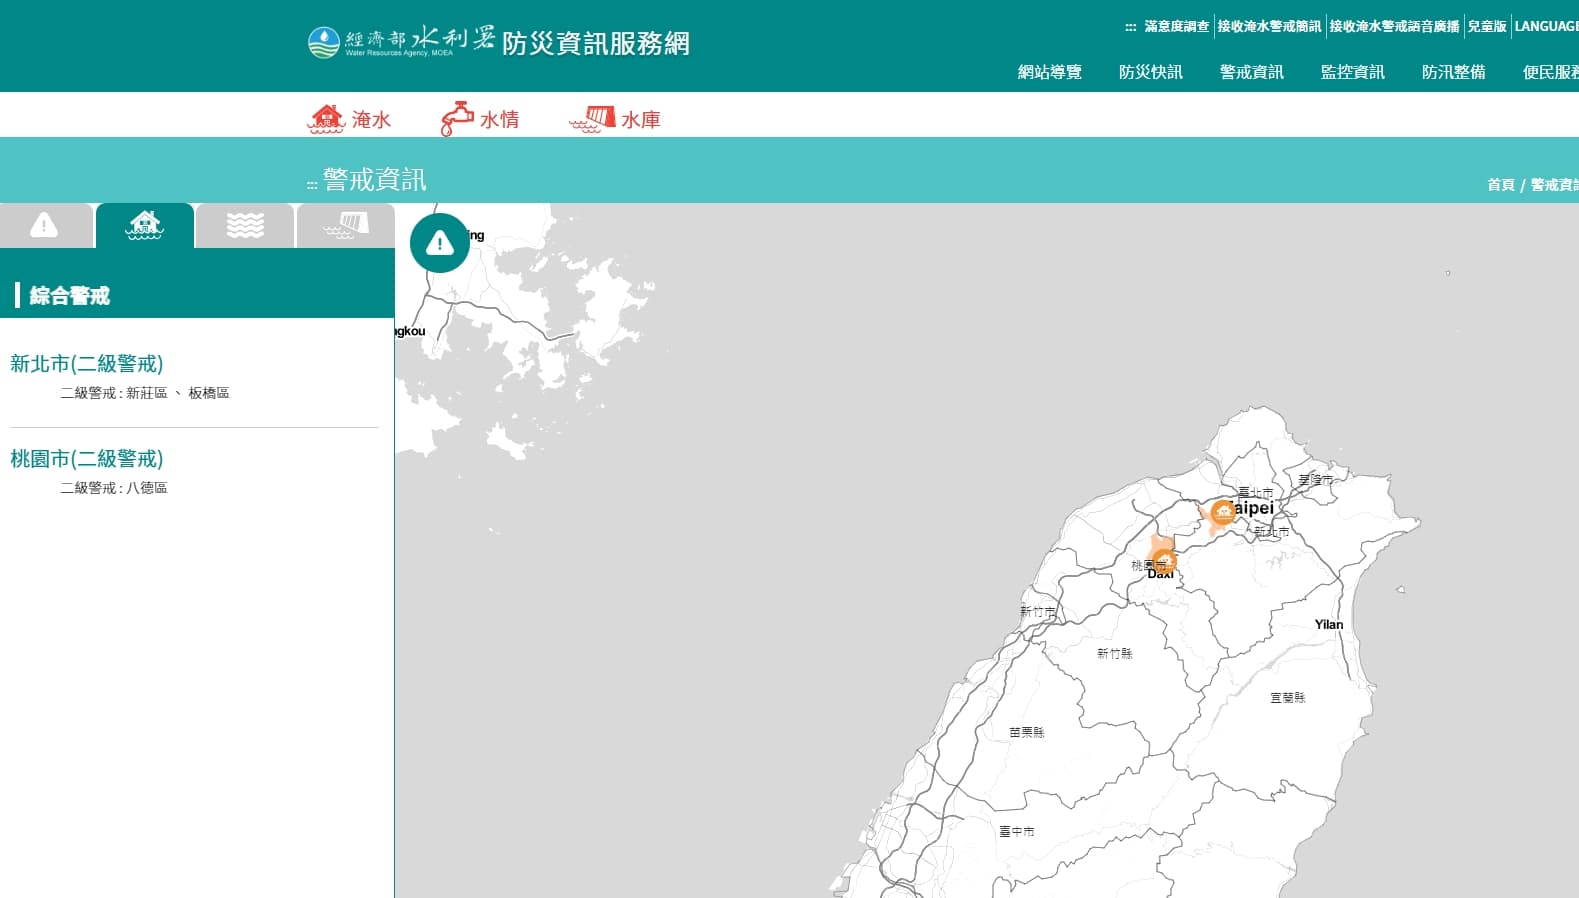Click the 苗栗縣 label on the map

pos(1027,733)
